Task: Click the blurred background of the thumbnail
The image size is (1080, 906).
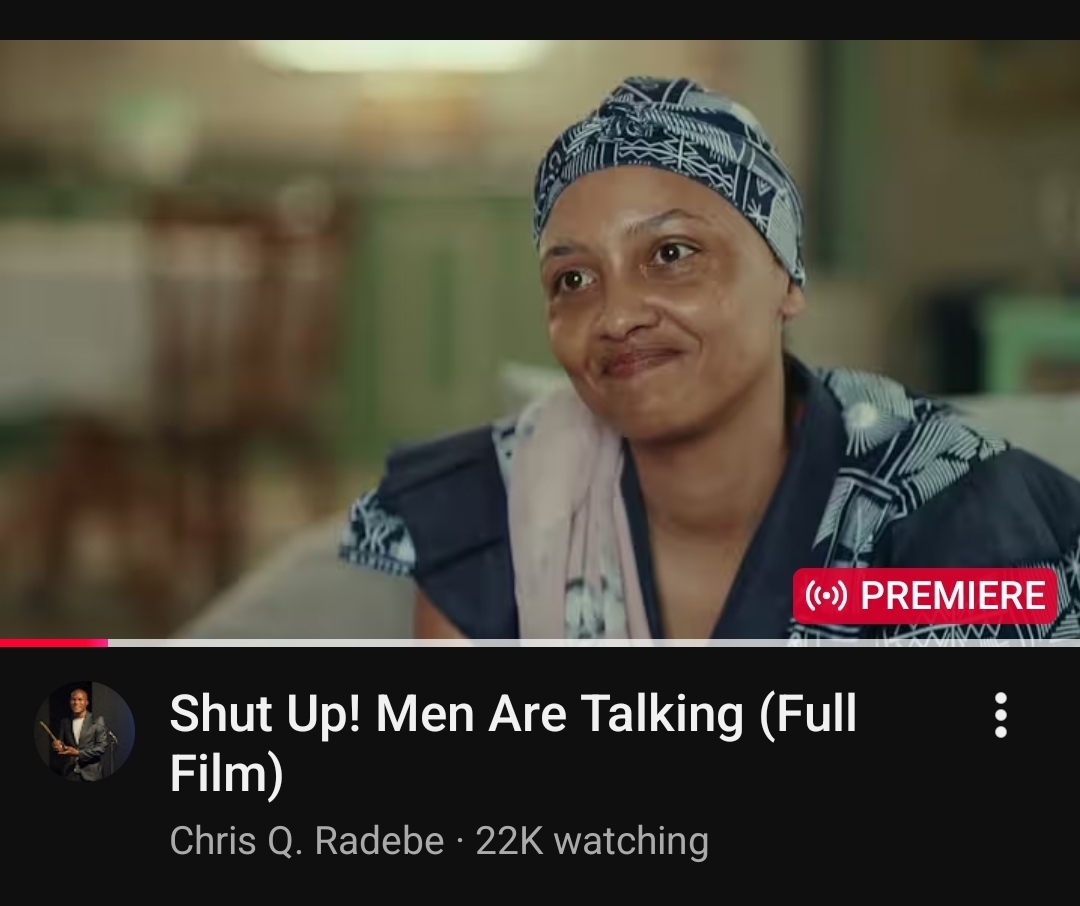Action: 207,310
